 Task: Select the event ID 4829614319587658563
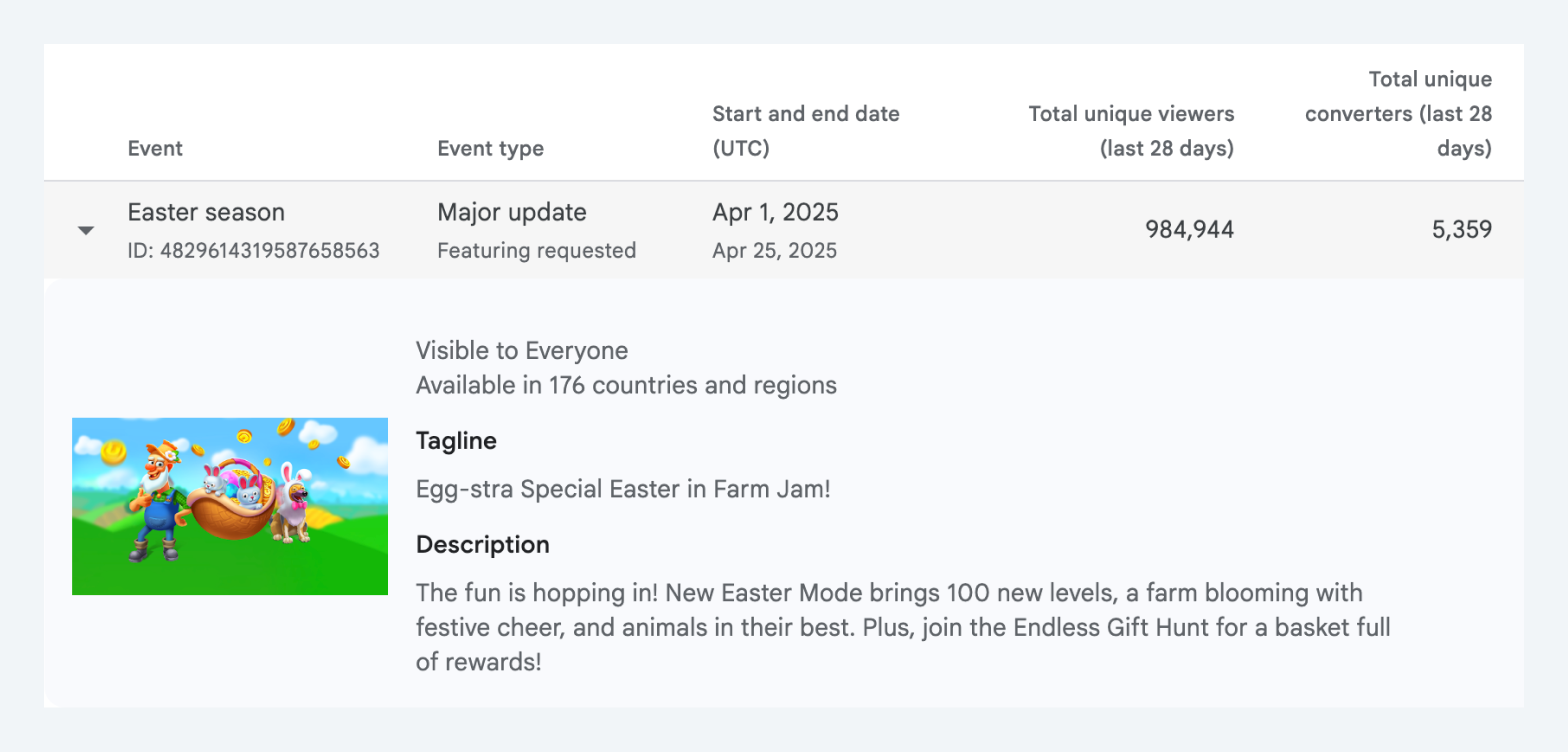[254, 251]
